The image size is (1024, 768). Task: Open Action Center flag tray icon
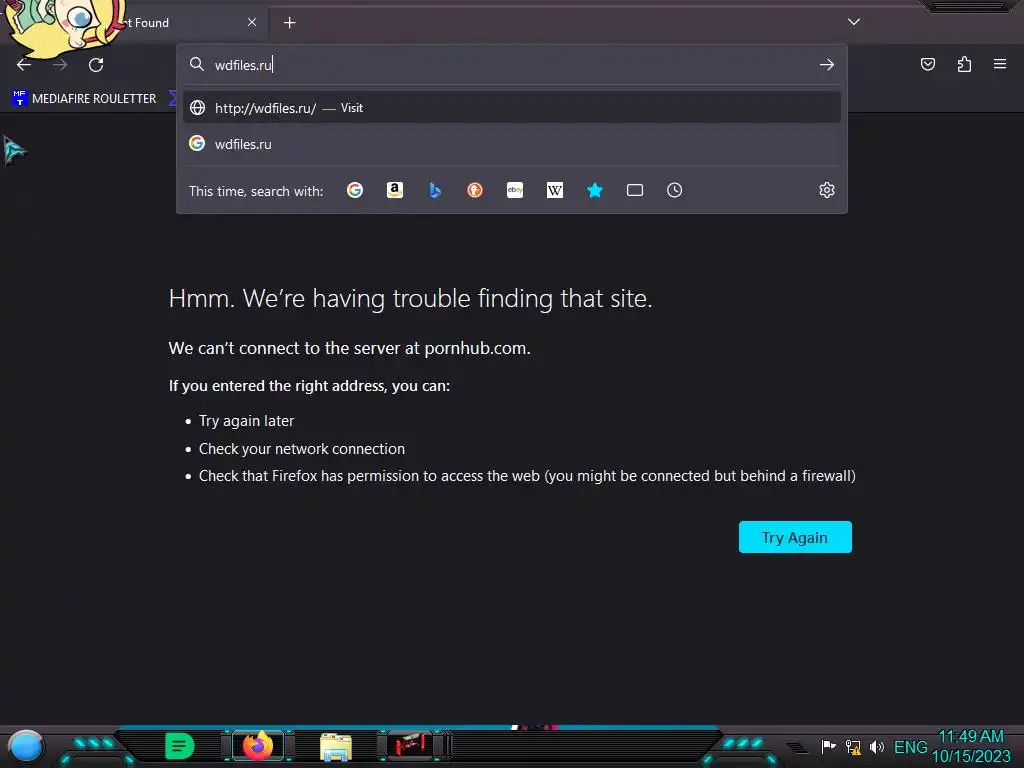[x=828, y=746]
